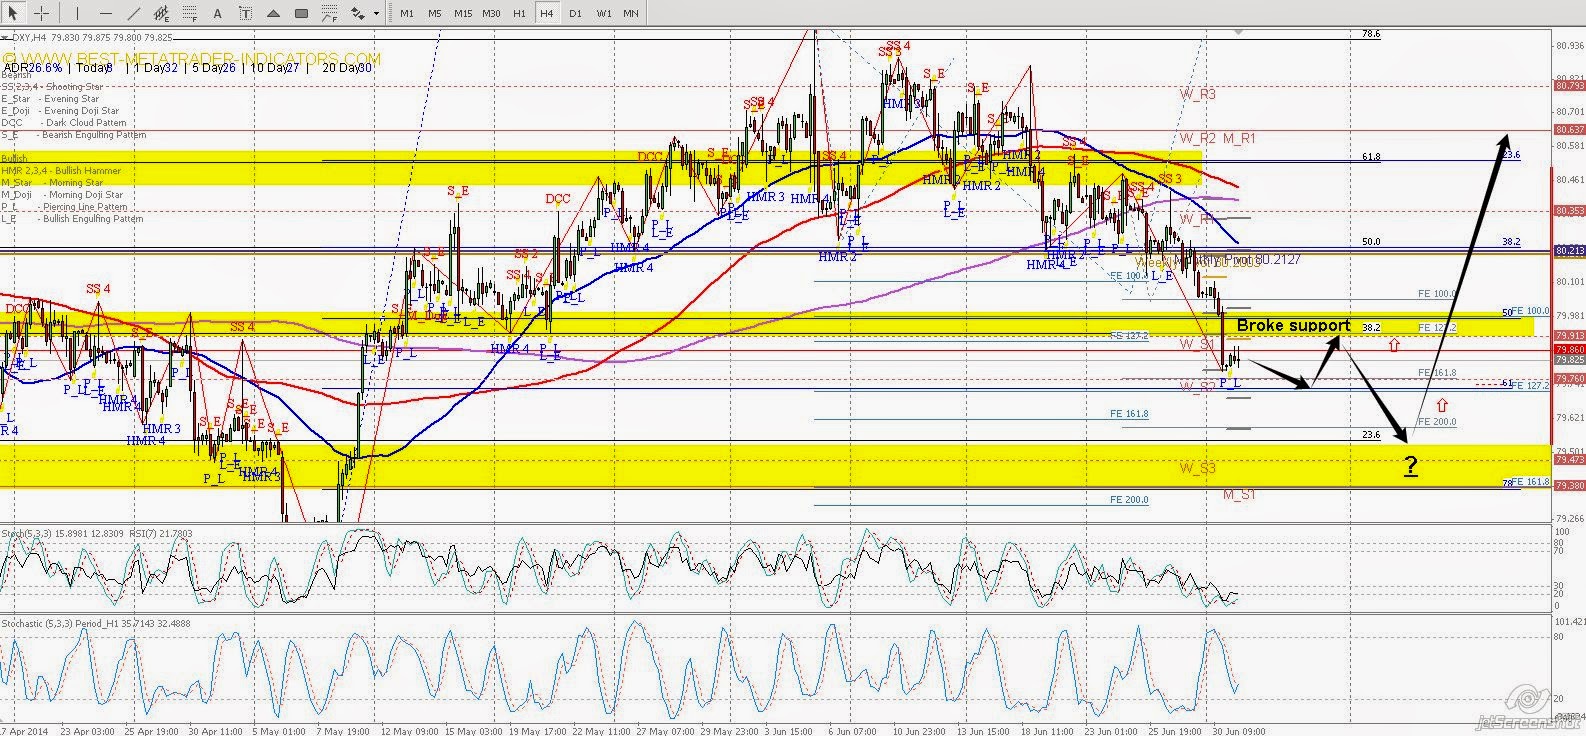Switch chart to M5 timeframe
The height and width of the screenshot is (736, 1586).
[x=434, y=13]
